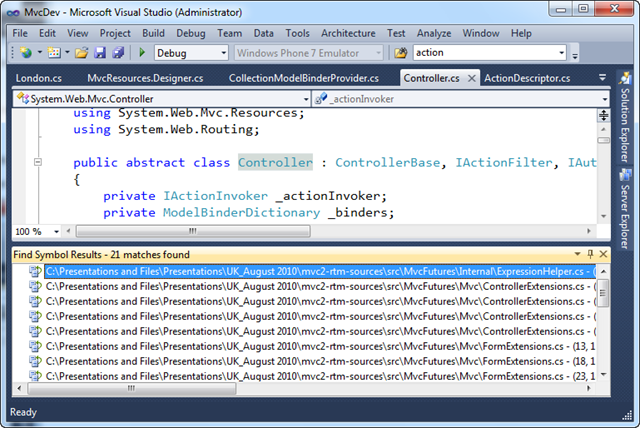Click ModelBinderDictionary type in code
The height and width of the screenshot is (428, 640).
pyautogui.click(x=242, y=213)
